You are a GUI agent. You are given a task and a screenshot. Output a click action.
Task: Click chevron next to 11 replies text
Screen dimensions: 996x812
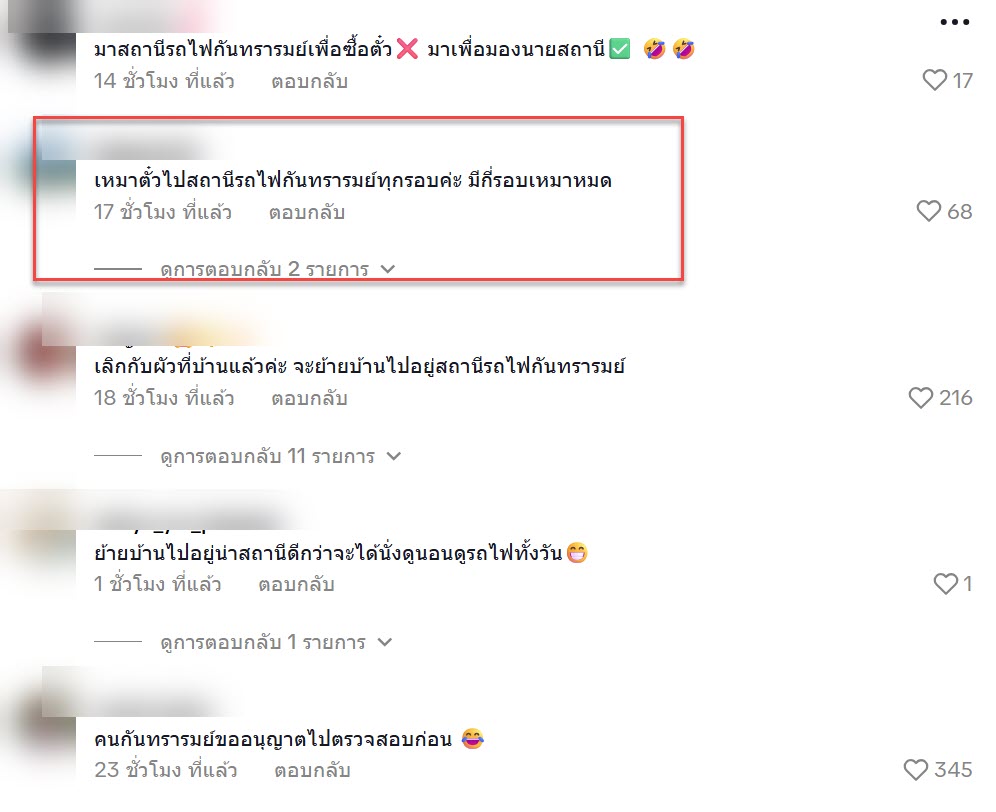click(x=394, y=456)
